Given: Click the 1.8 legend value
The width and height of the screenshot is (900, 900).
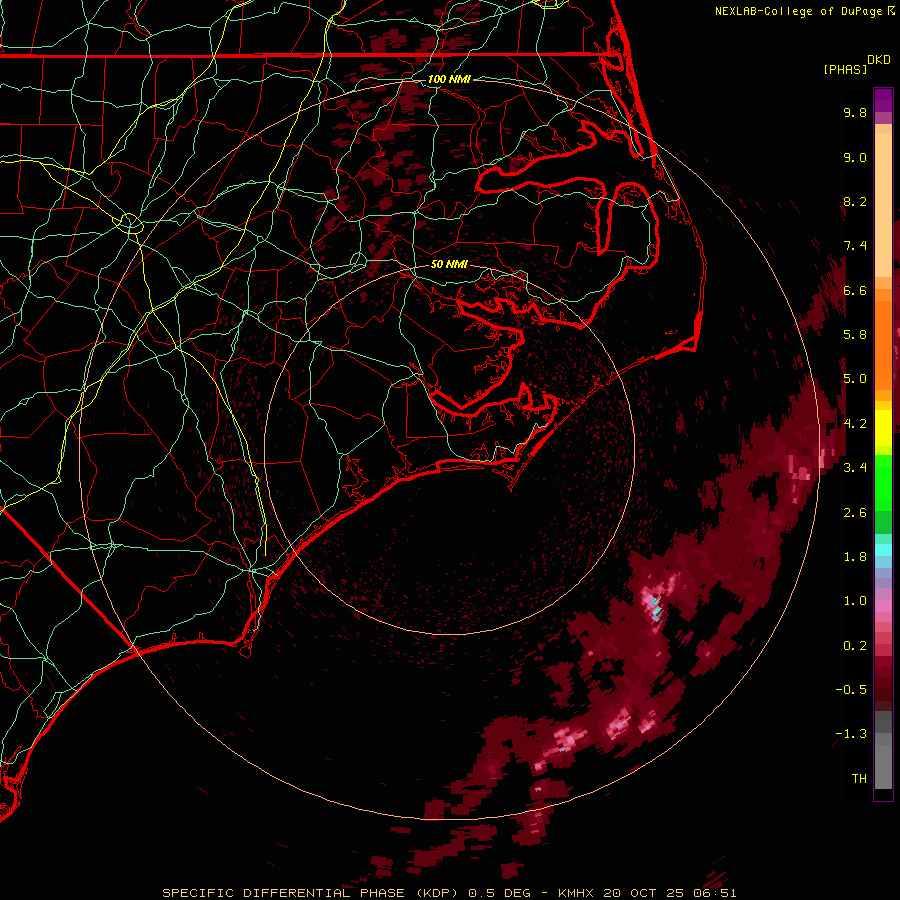Looking at the screenshot, I should [x=855, y=557].
